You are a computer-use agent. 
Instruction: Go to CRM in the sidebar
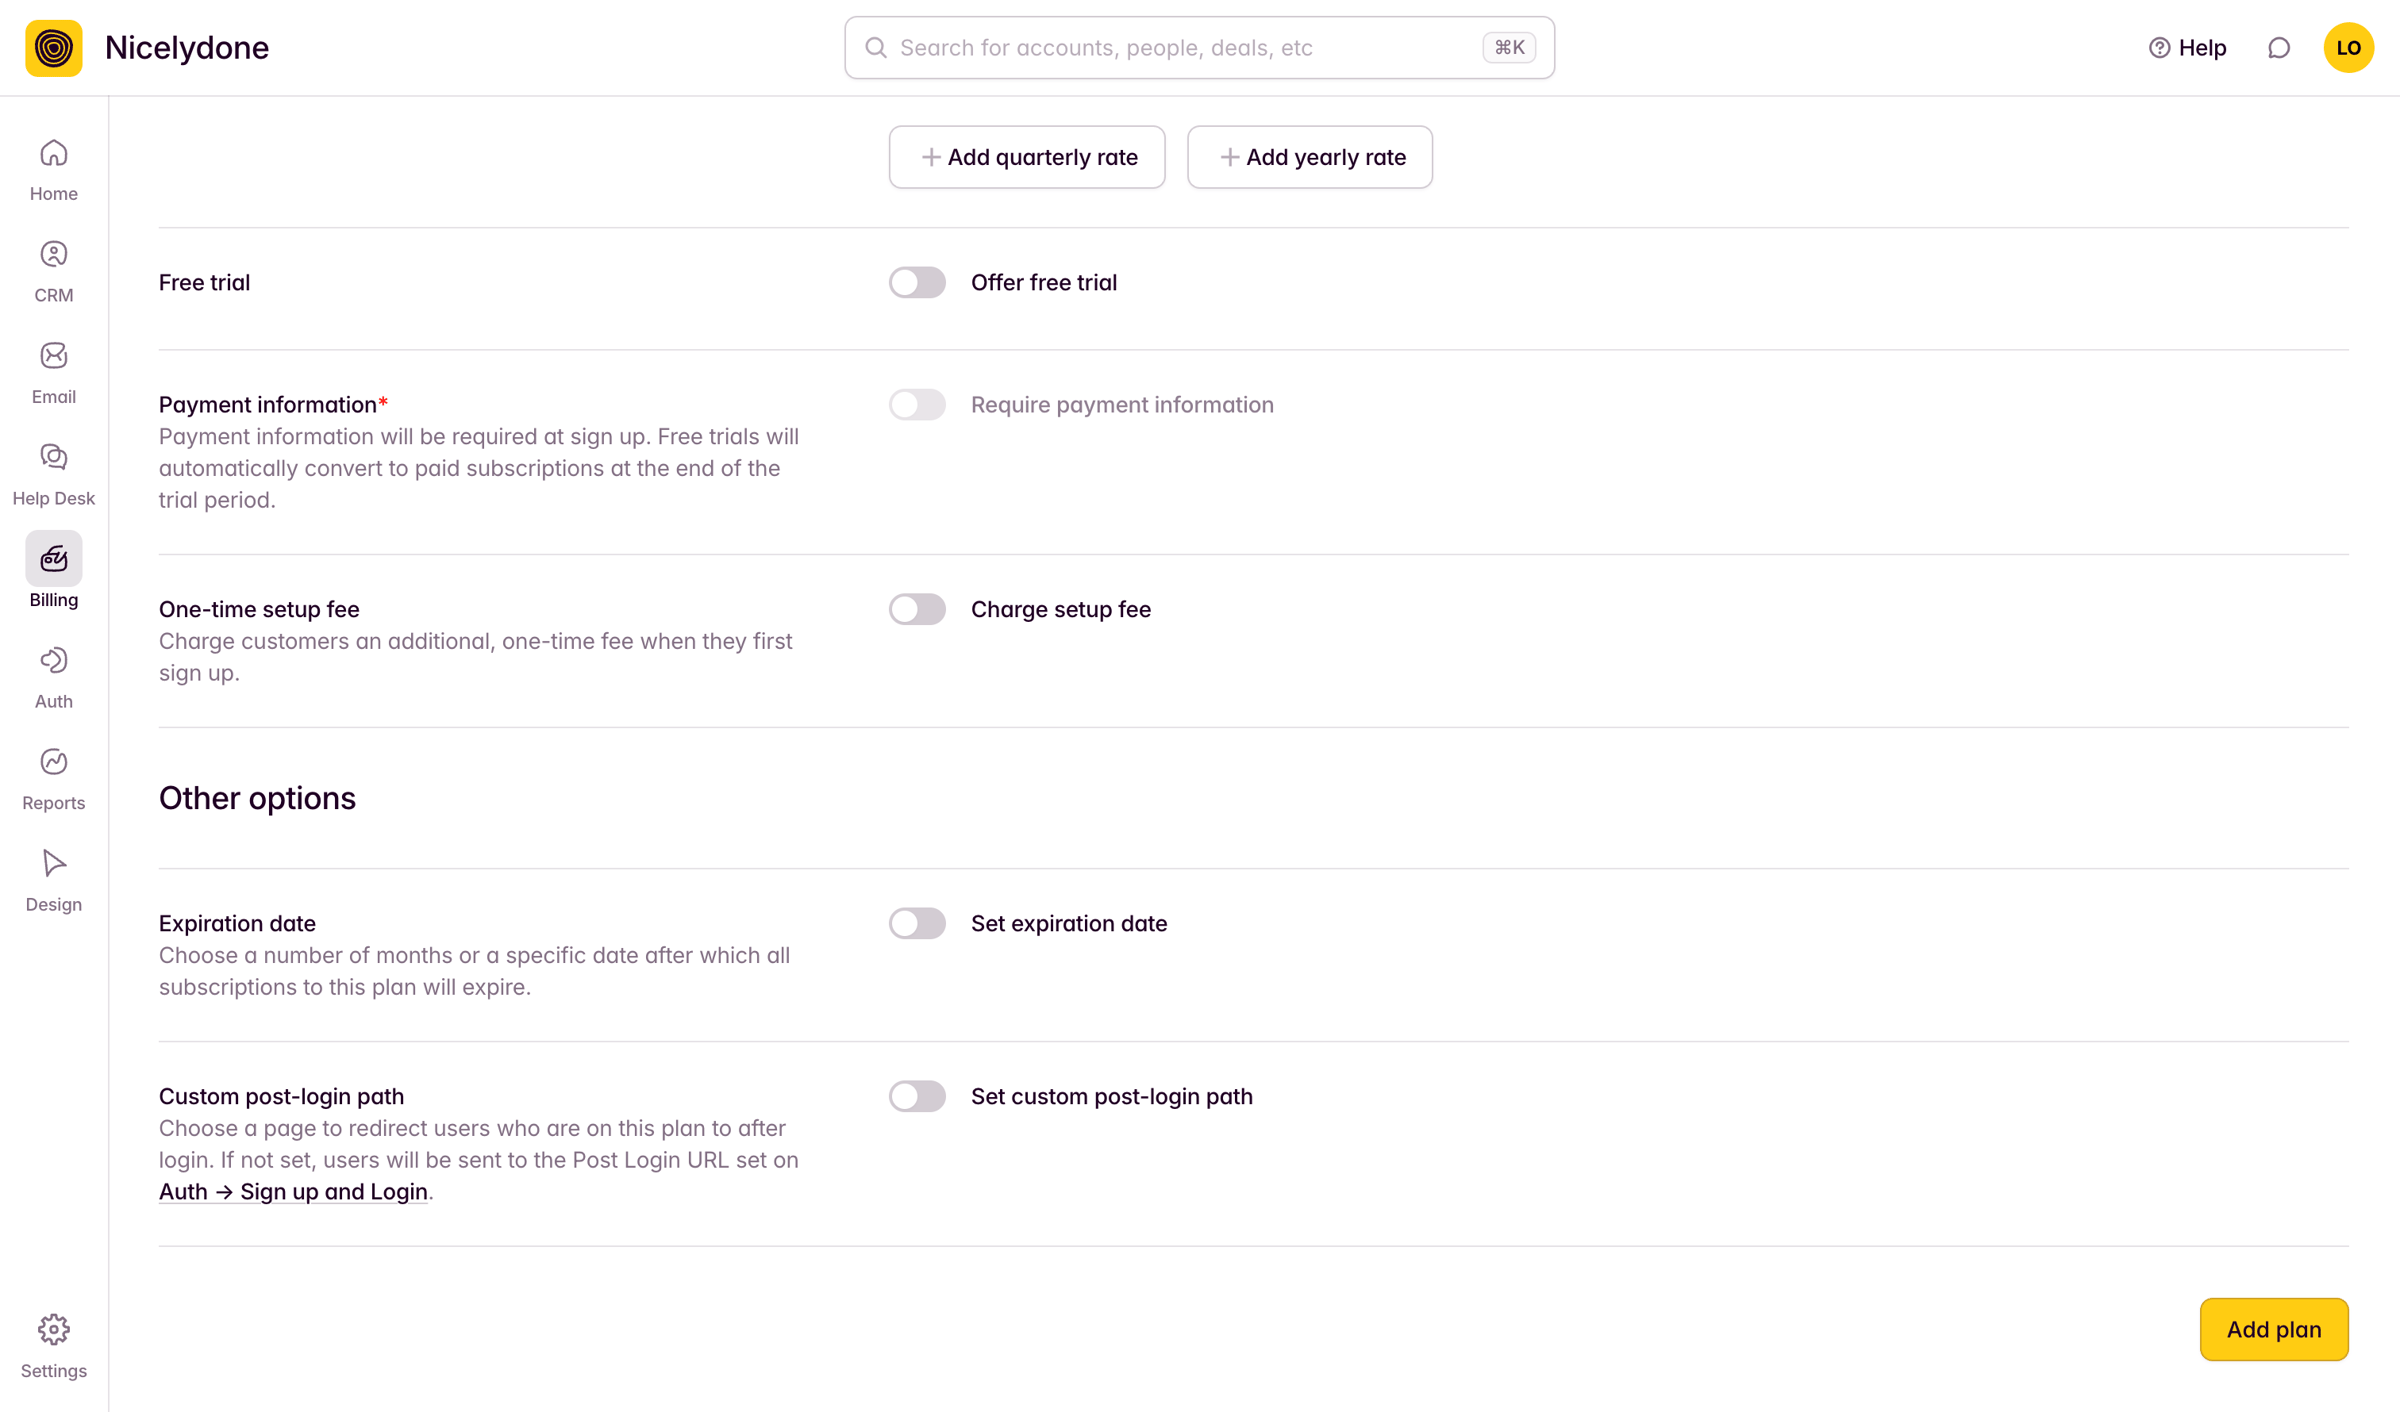tap(53, 272)
